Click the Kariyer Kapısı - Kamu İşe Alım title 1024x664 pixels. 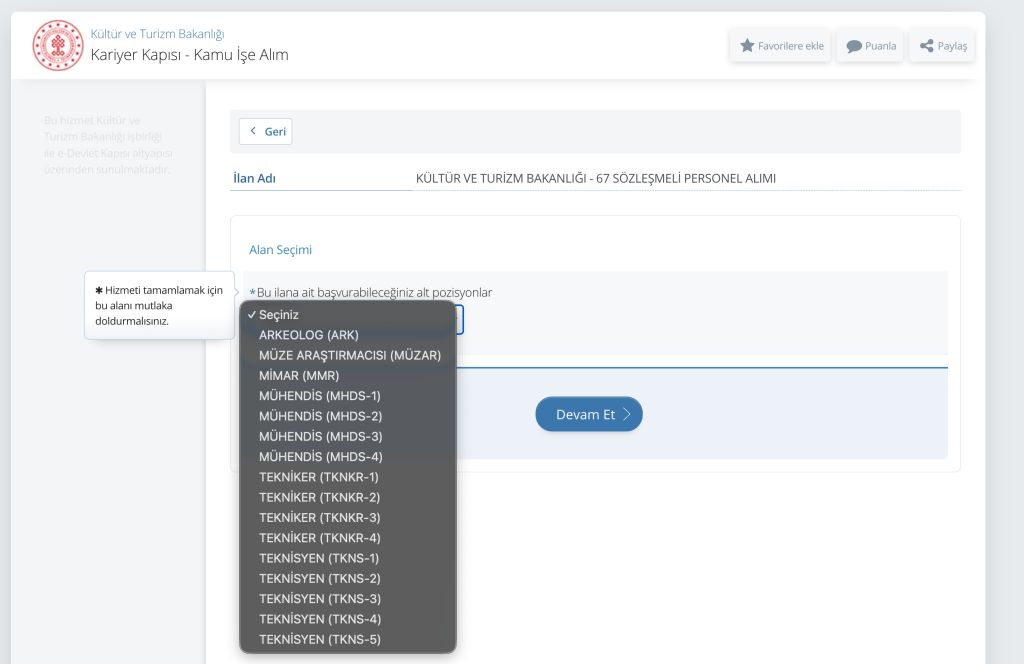tap(189, 55)
